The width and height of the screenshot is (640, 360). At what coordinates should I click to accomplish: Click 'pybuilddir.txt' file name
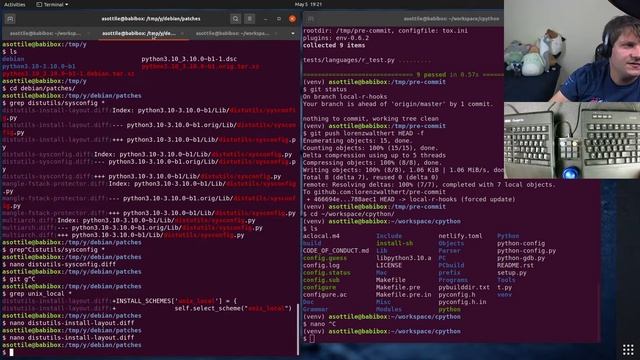(x=464, y=287)
